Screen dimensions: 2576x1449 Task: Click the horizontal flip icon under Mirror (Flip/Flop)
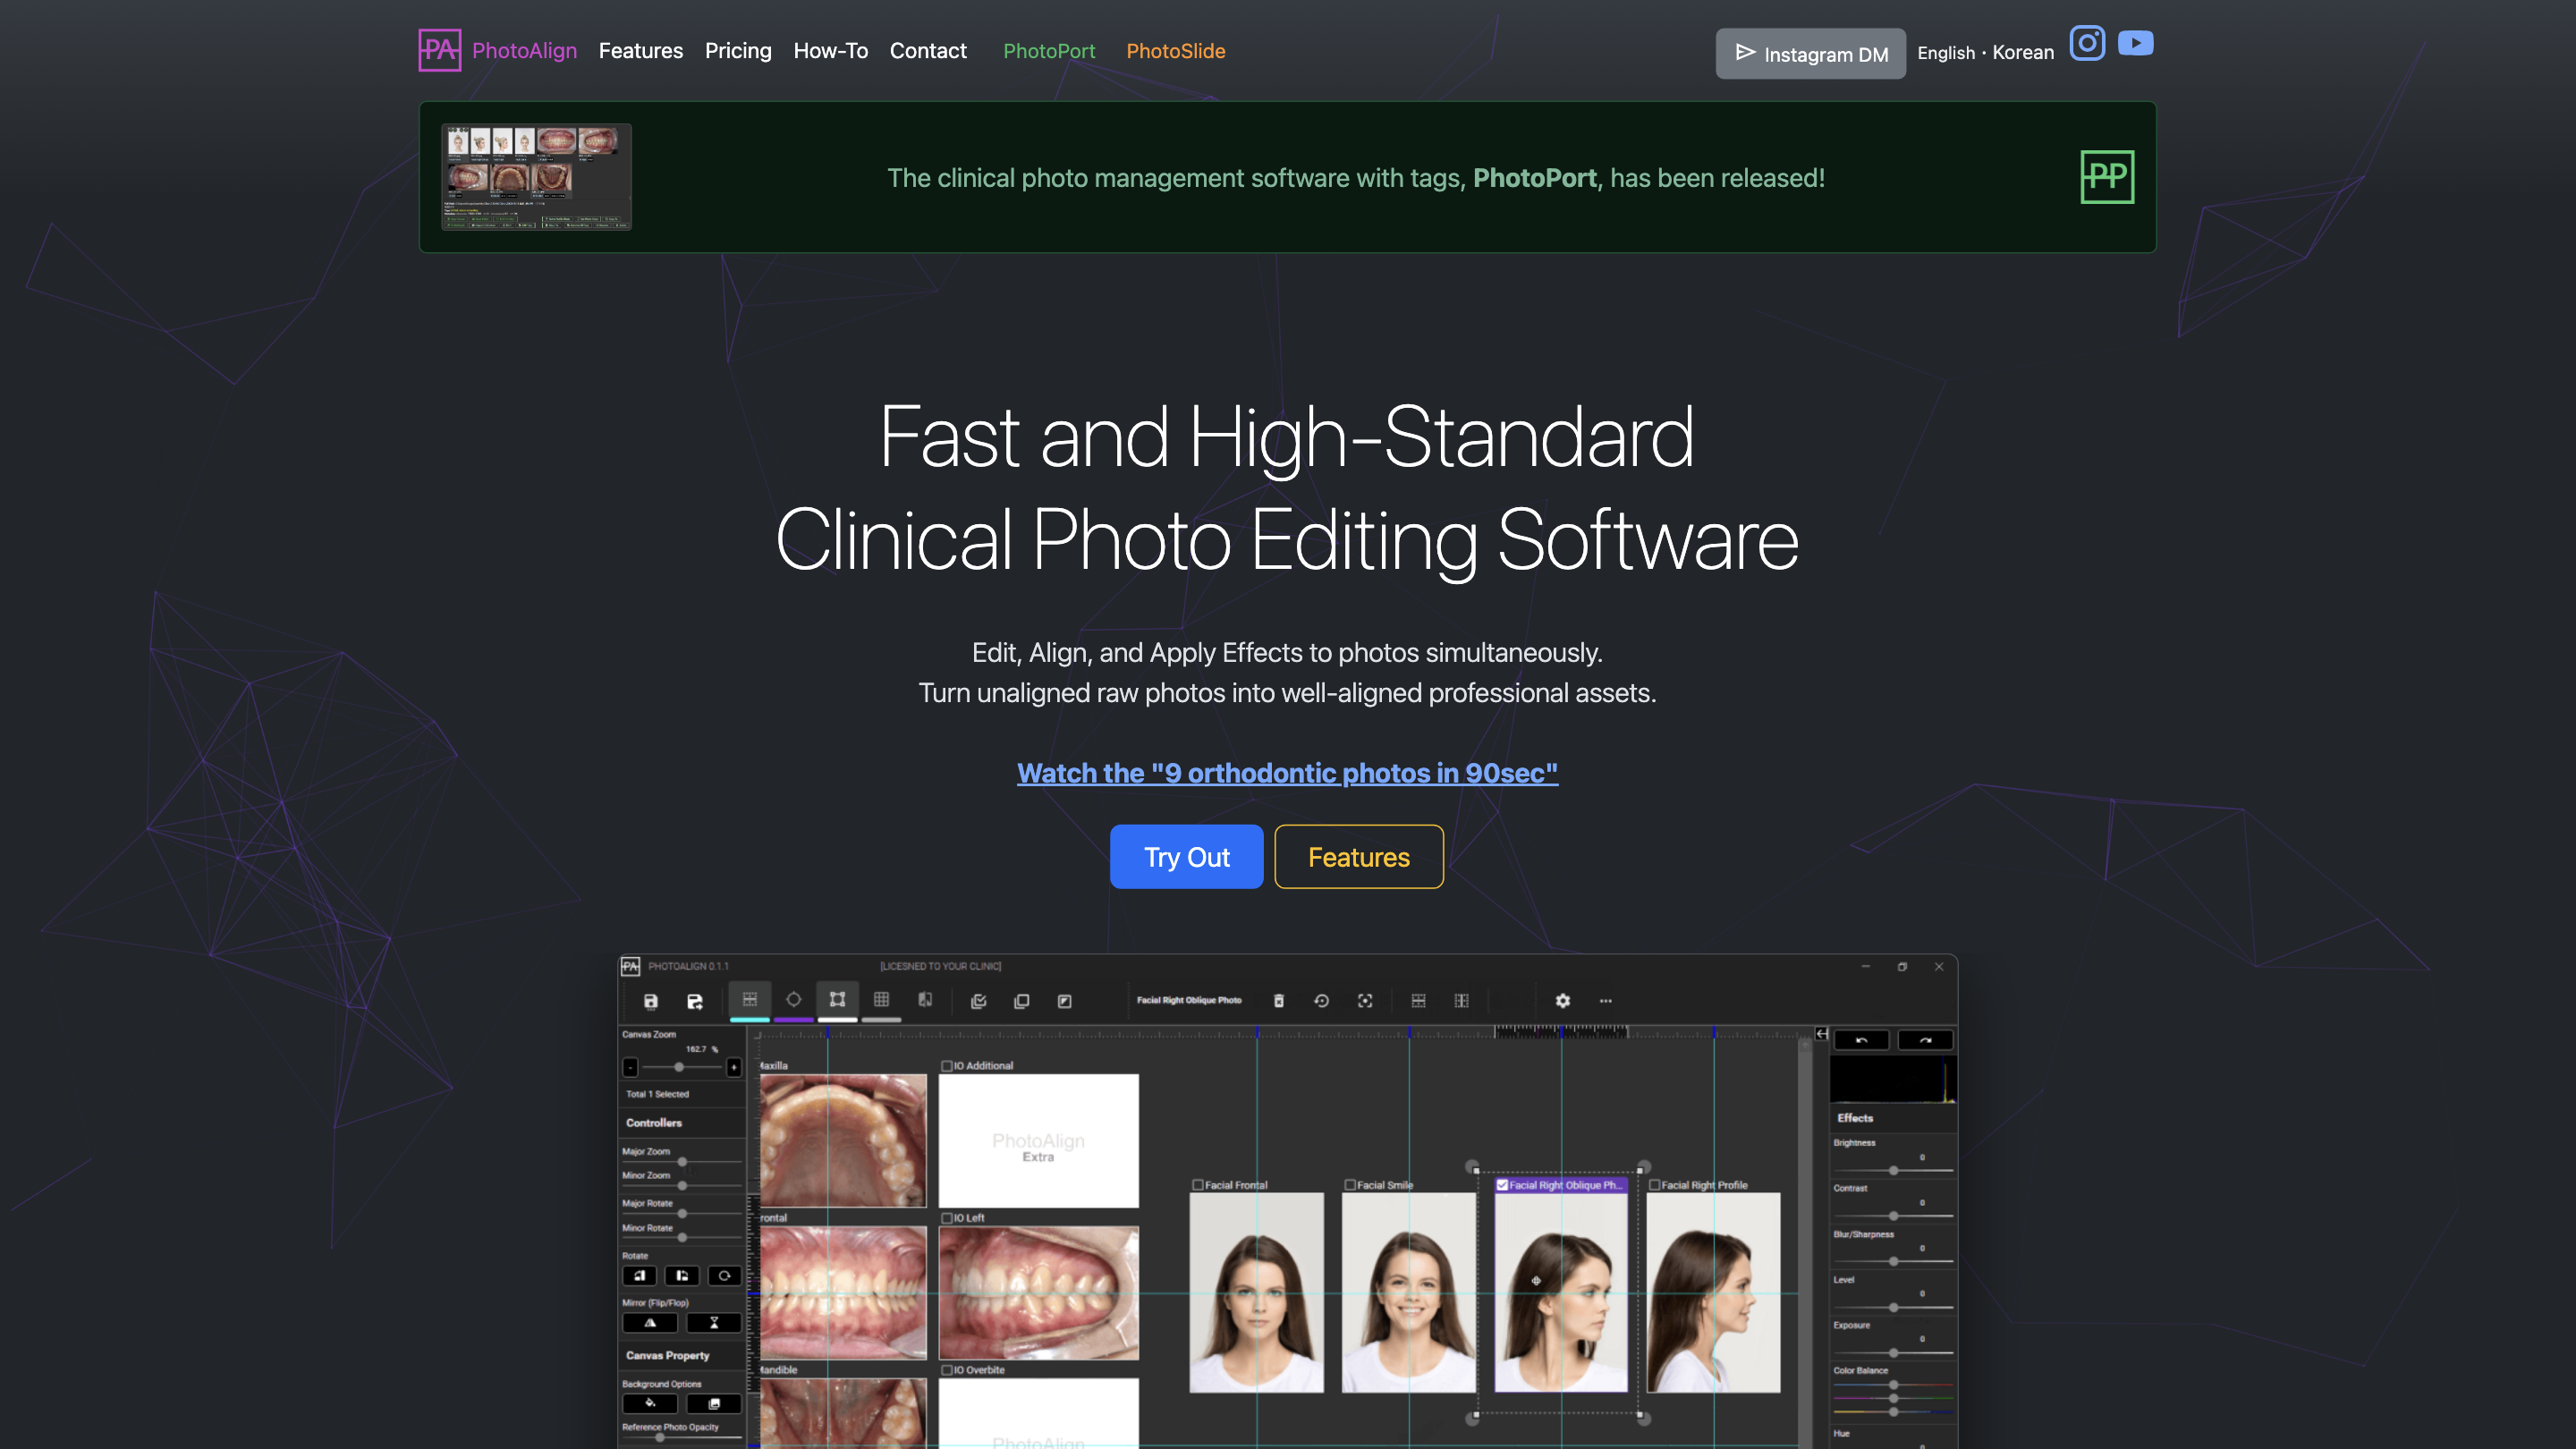point(651,1323)
